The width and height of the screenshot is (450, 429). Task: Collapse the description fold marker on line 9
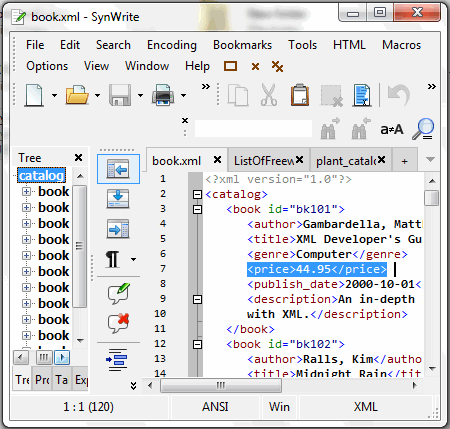(x=198, y=299)
